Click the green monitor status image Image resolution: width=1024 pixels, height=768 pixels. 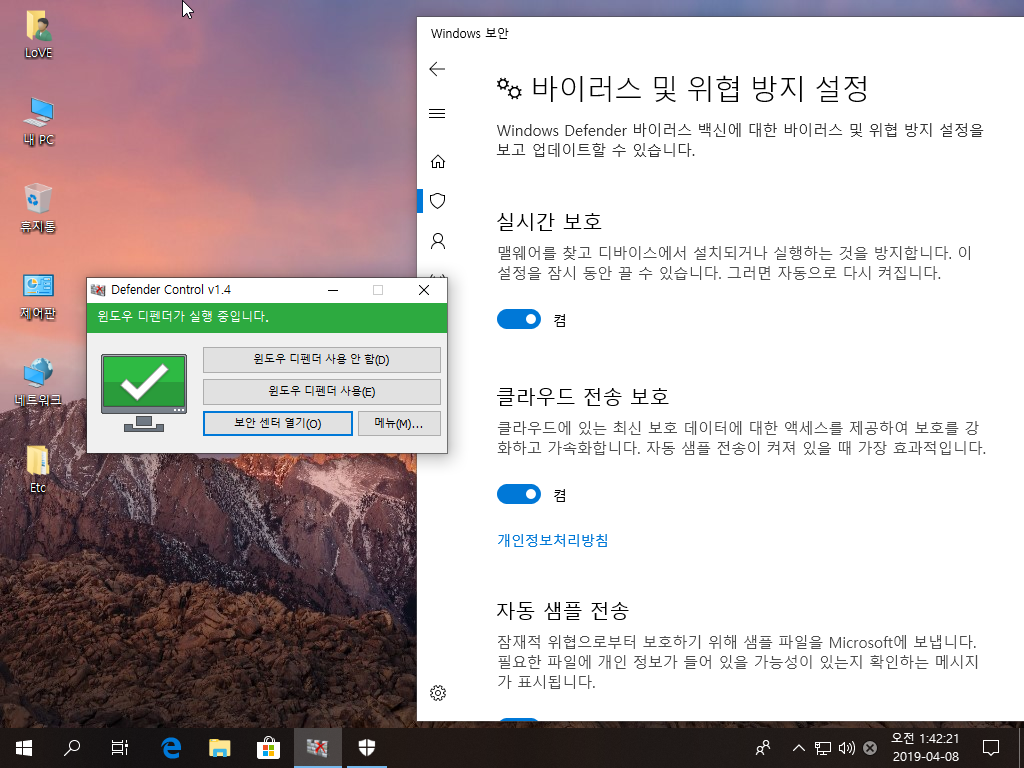(x=144, y=392)
